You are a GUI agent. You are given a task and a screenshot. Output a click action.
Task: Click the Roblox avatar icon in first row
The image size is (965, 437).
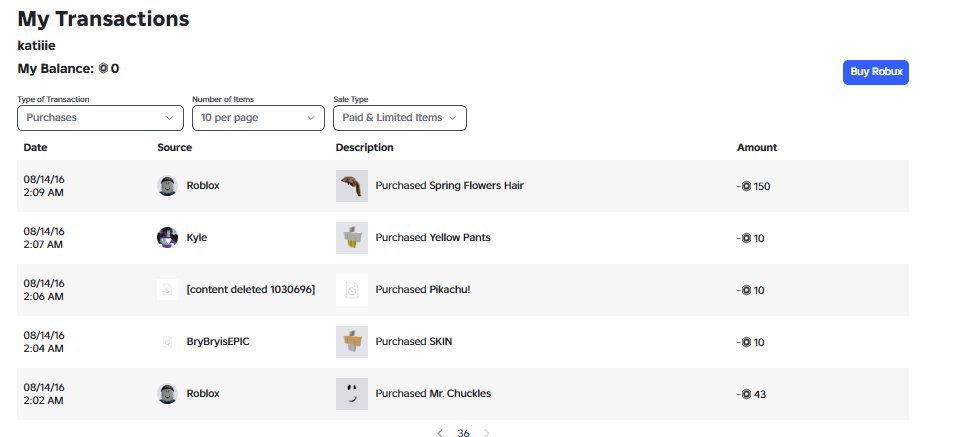[167, 186]
